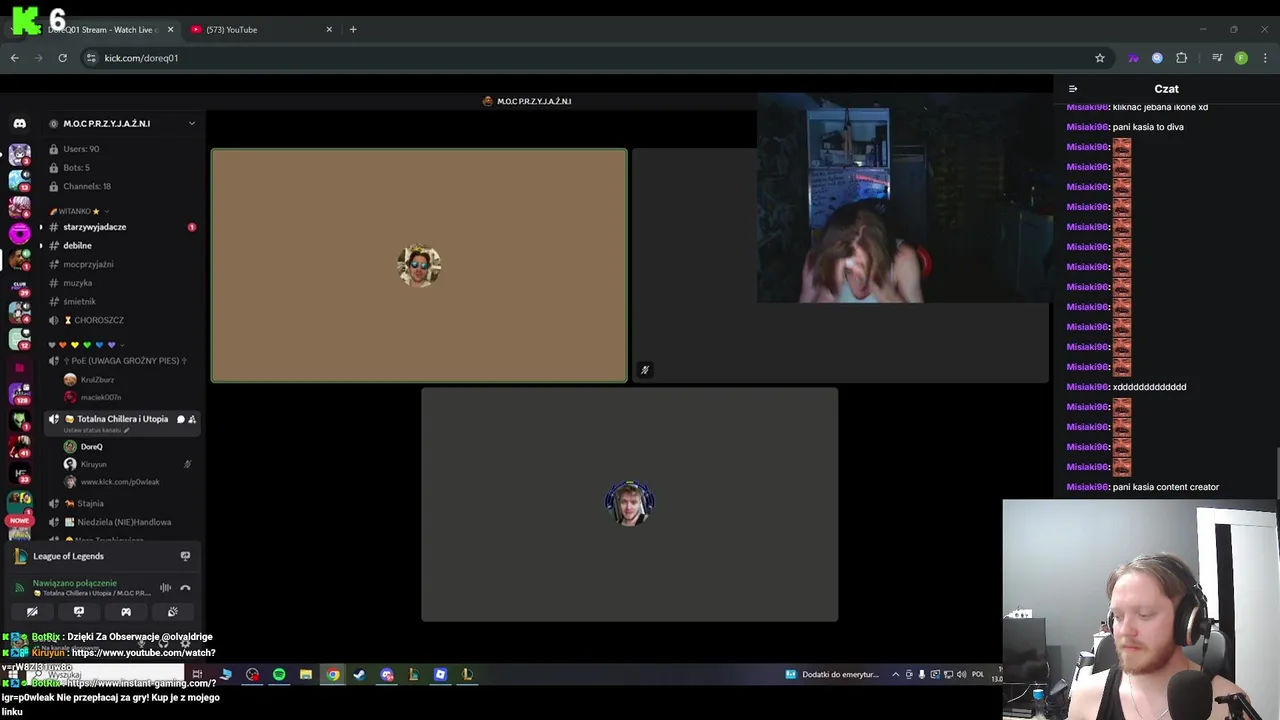Open the 7TV extension icon
The width and height of the screenshot is (1280, 720).
tap(1133, 58)
